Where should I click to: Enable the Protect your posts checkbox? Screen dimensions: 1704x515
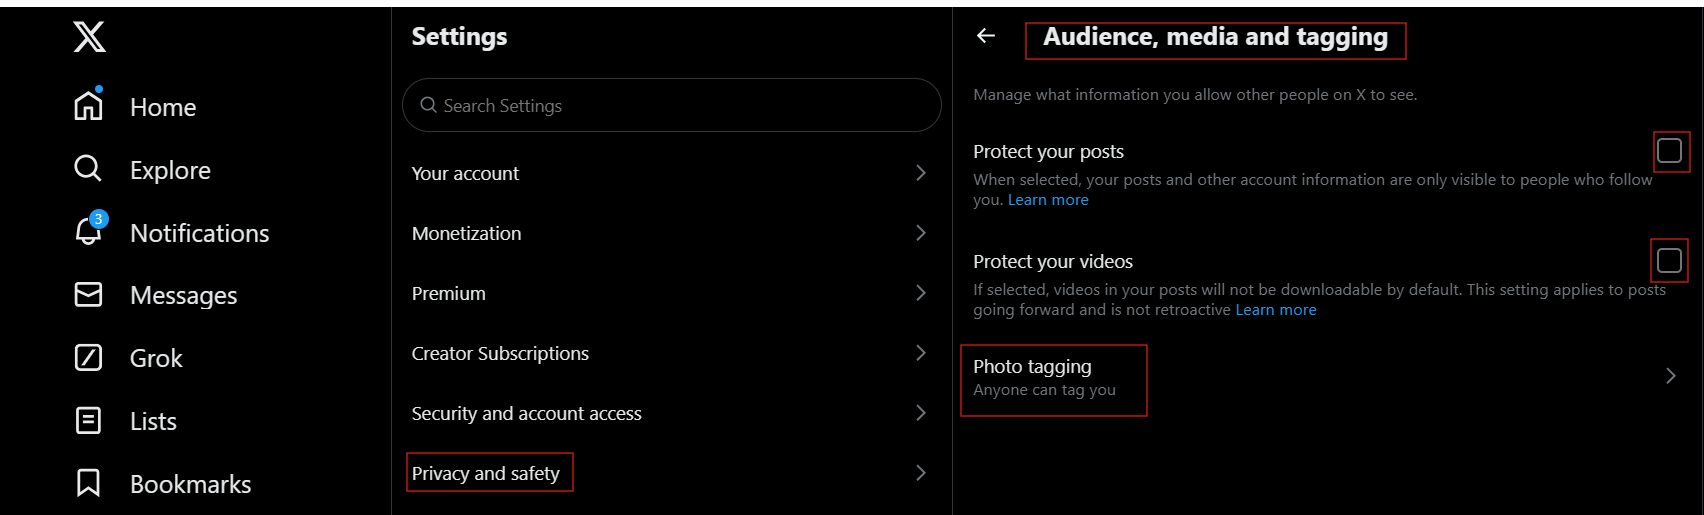coord(1669,151)
